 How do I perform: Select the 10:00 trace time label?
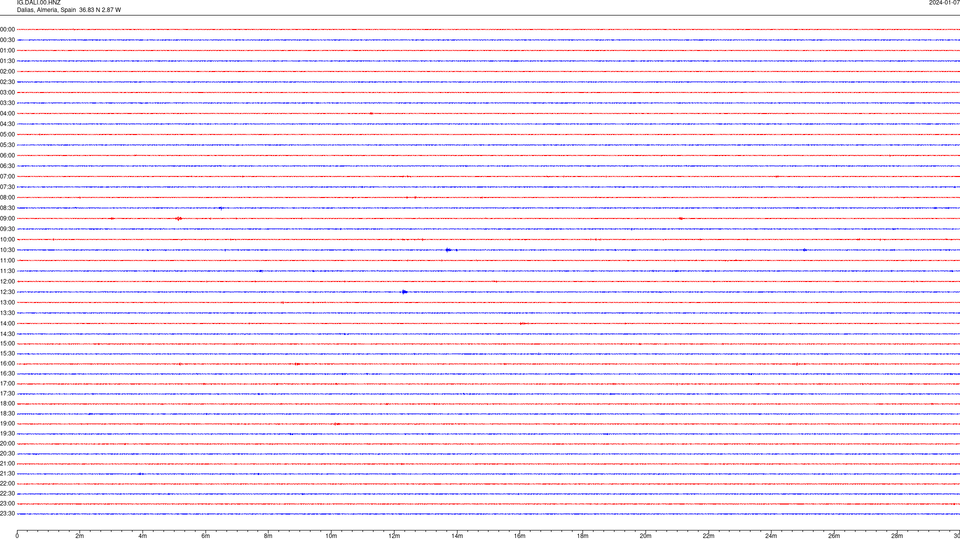point(7,239)
